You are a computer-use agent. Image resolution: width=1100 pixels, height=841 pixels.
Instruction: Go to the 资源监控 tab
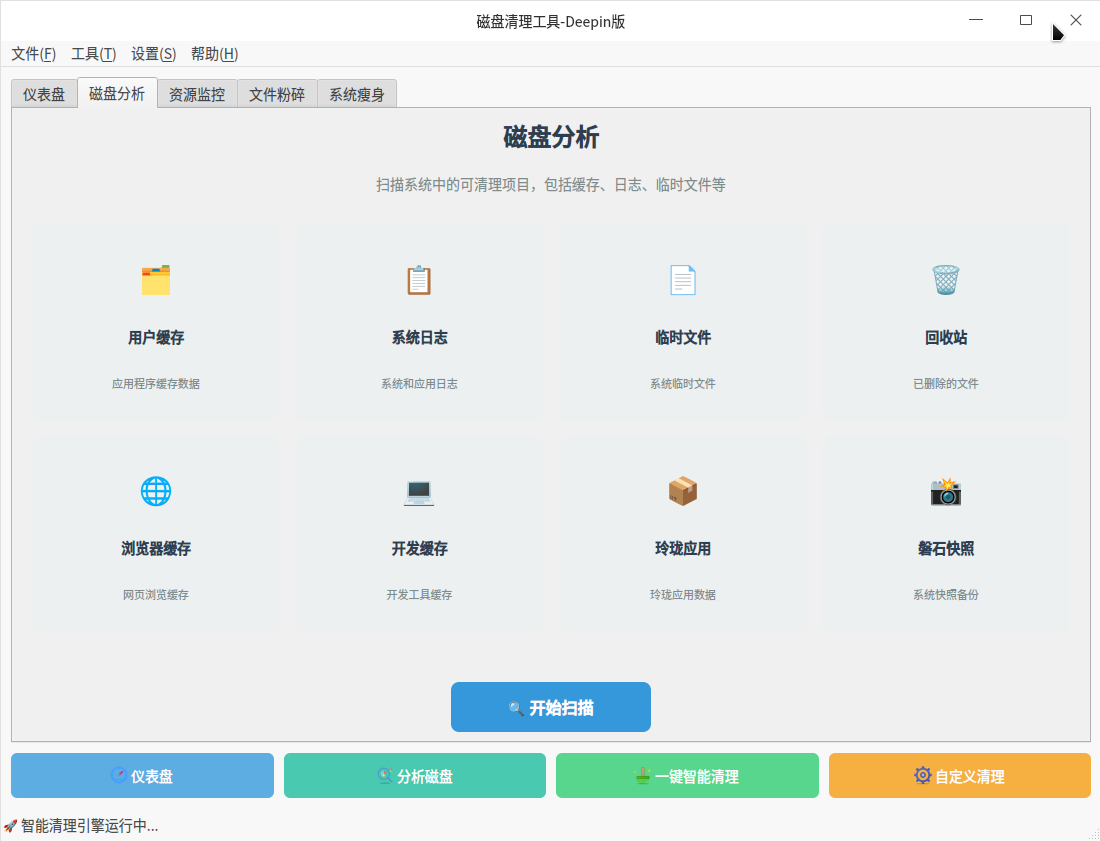(x=197, y=94)
